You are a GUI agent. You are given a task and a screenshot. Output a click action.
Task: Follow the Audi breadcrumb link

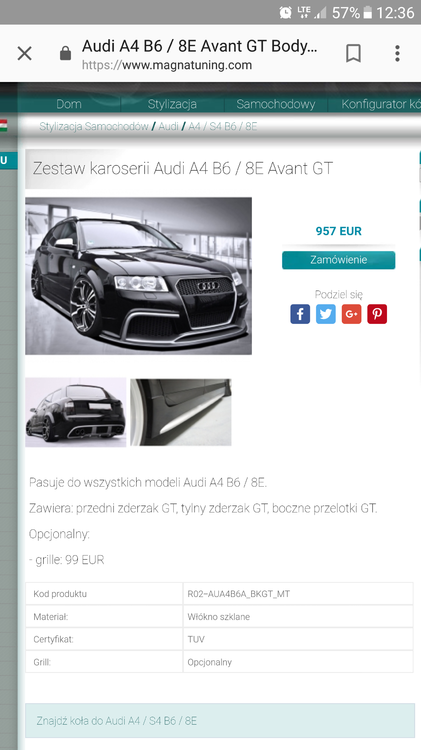(x=168, y=126)
